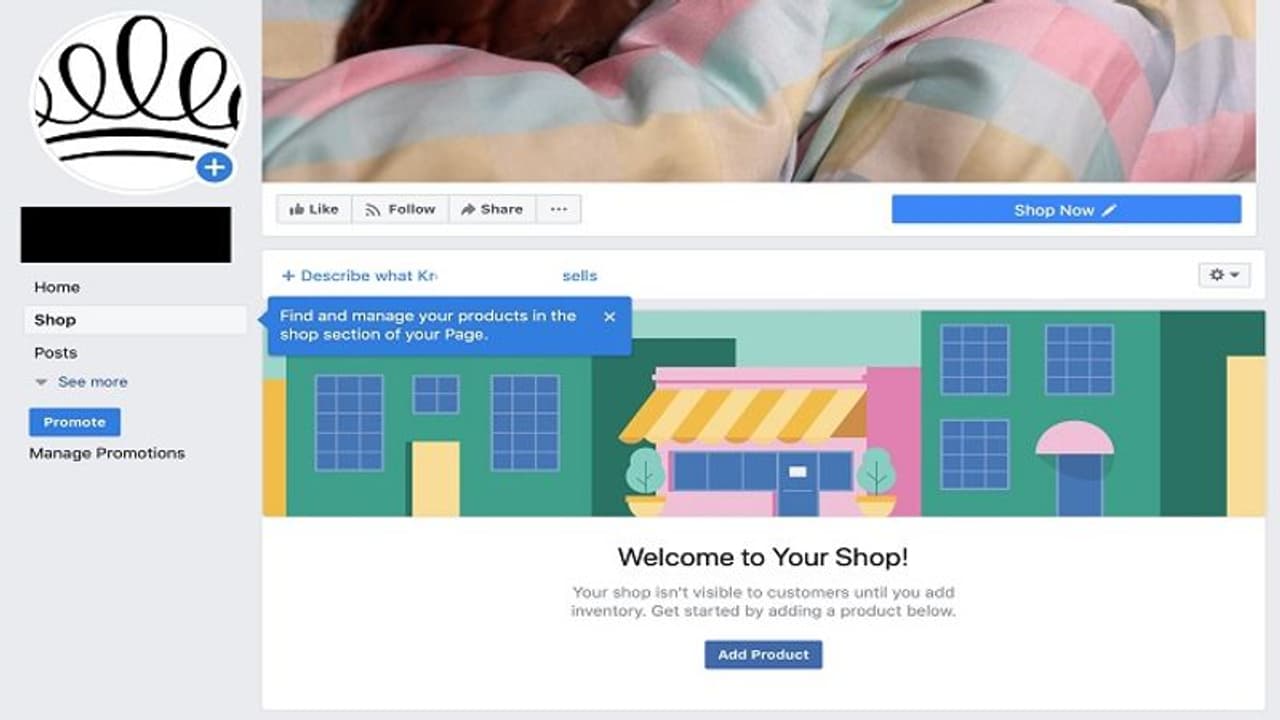Viewport: 1280px width, 720px height.
Task: Click the pink storefront illustration banner
Action: point(764,414)
